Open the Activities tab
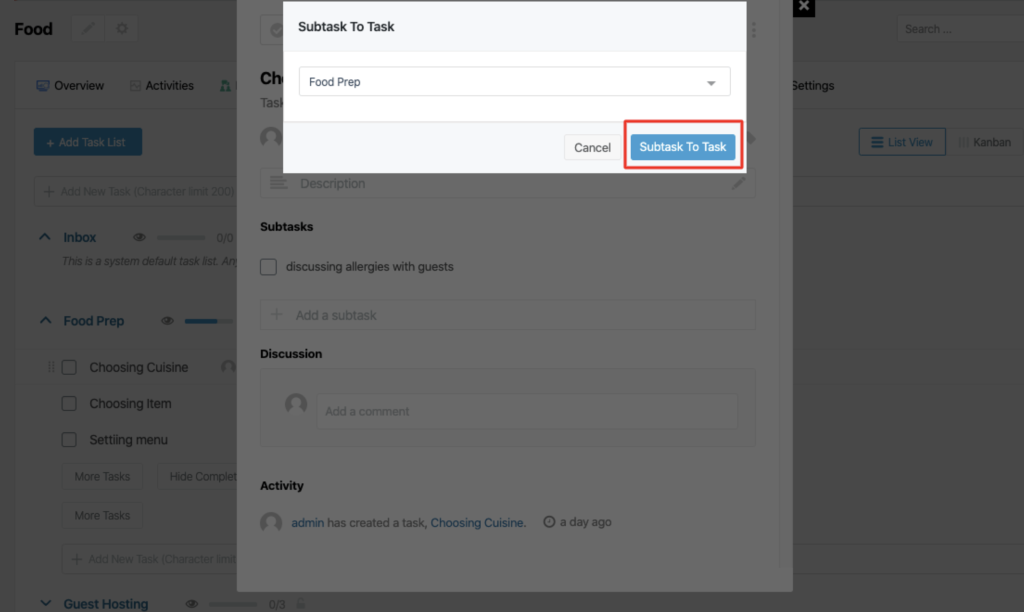 coord(162,86)
